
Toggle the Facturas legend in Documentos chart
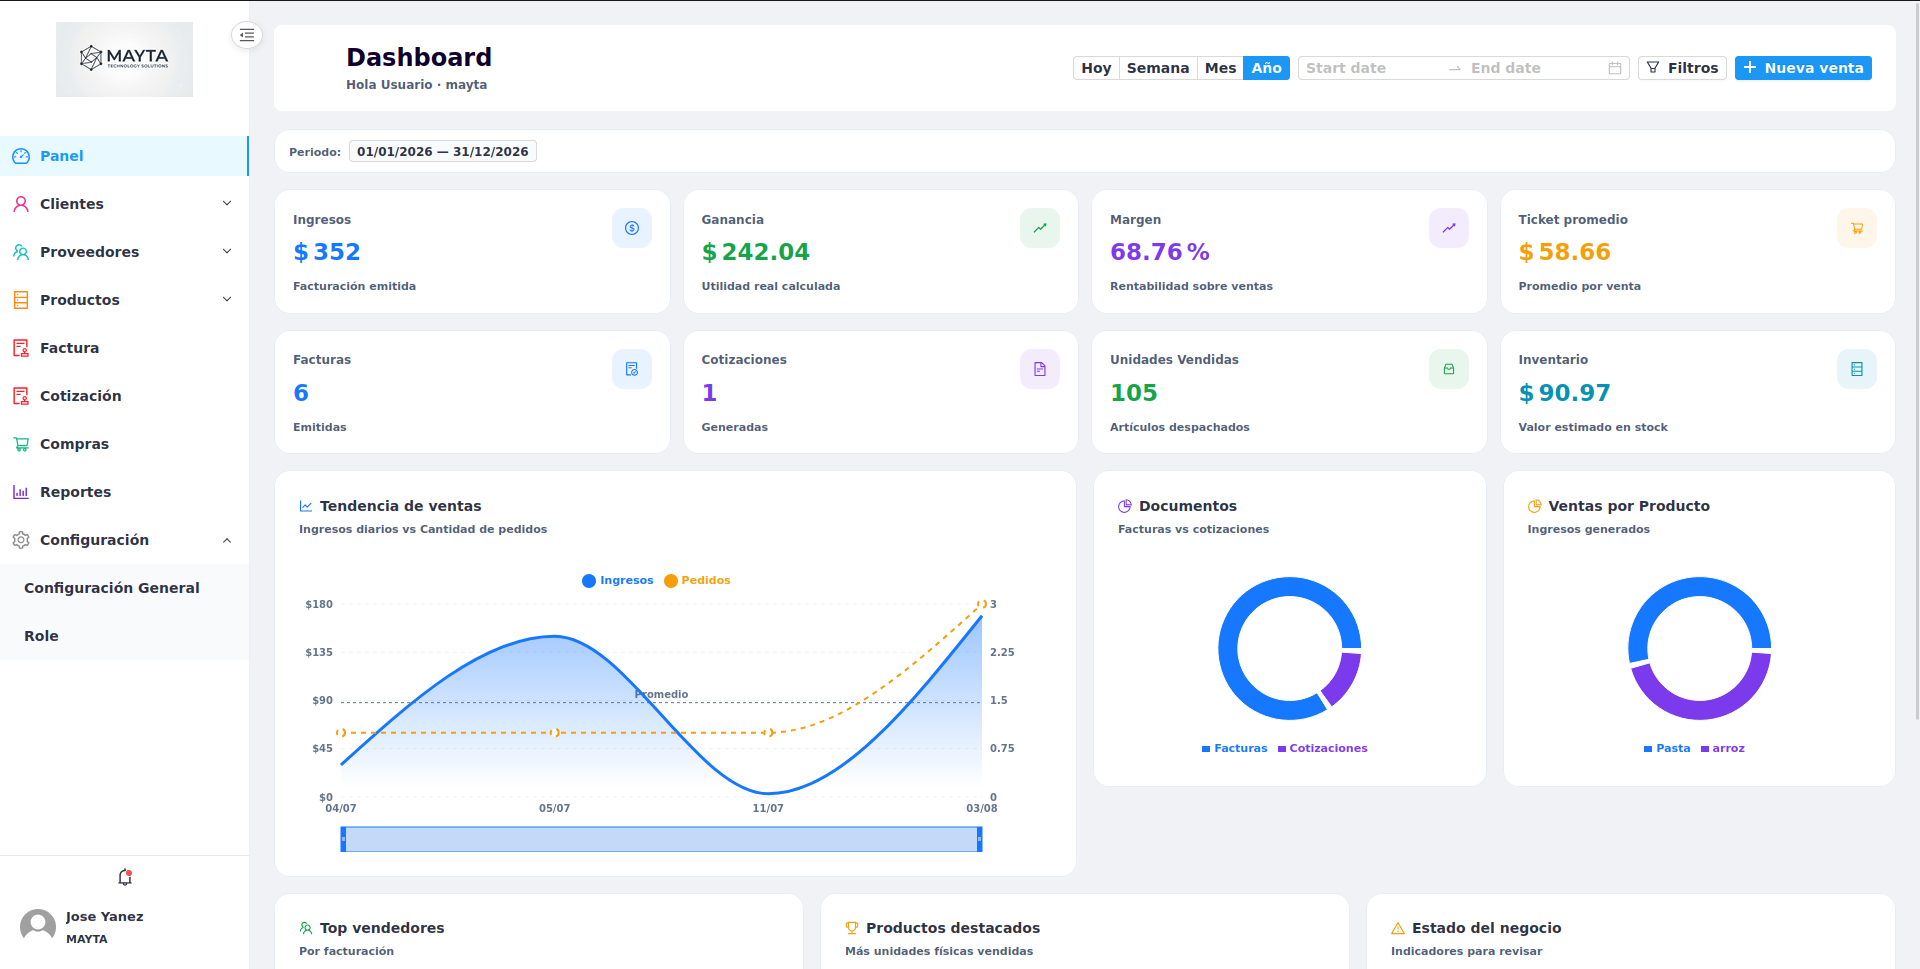point(1235,748)
